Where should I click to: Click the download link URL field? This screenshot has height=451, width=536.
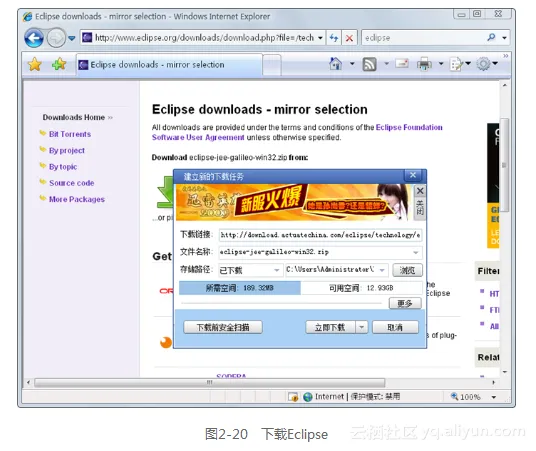(x=320, y=235)
